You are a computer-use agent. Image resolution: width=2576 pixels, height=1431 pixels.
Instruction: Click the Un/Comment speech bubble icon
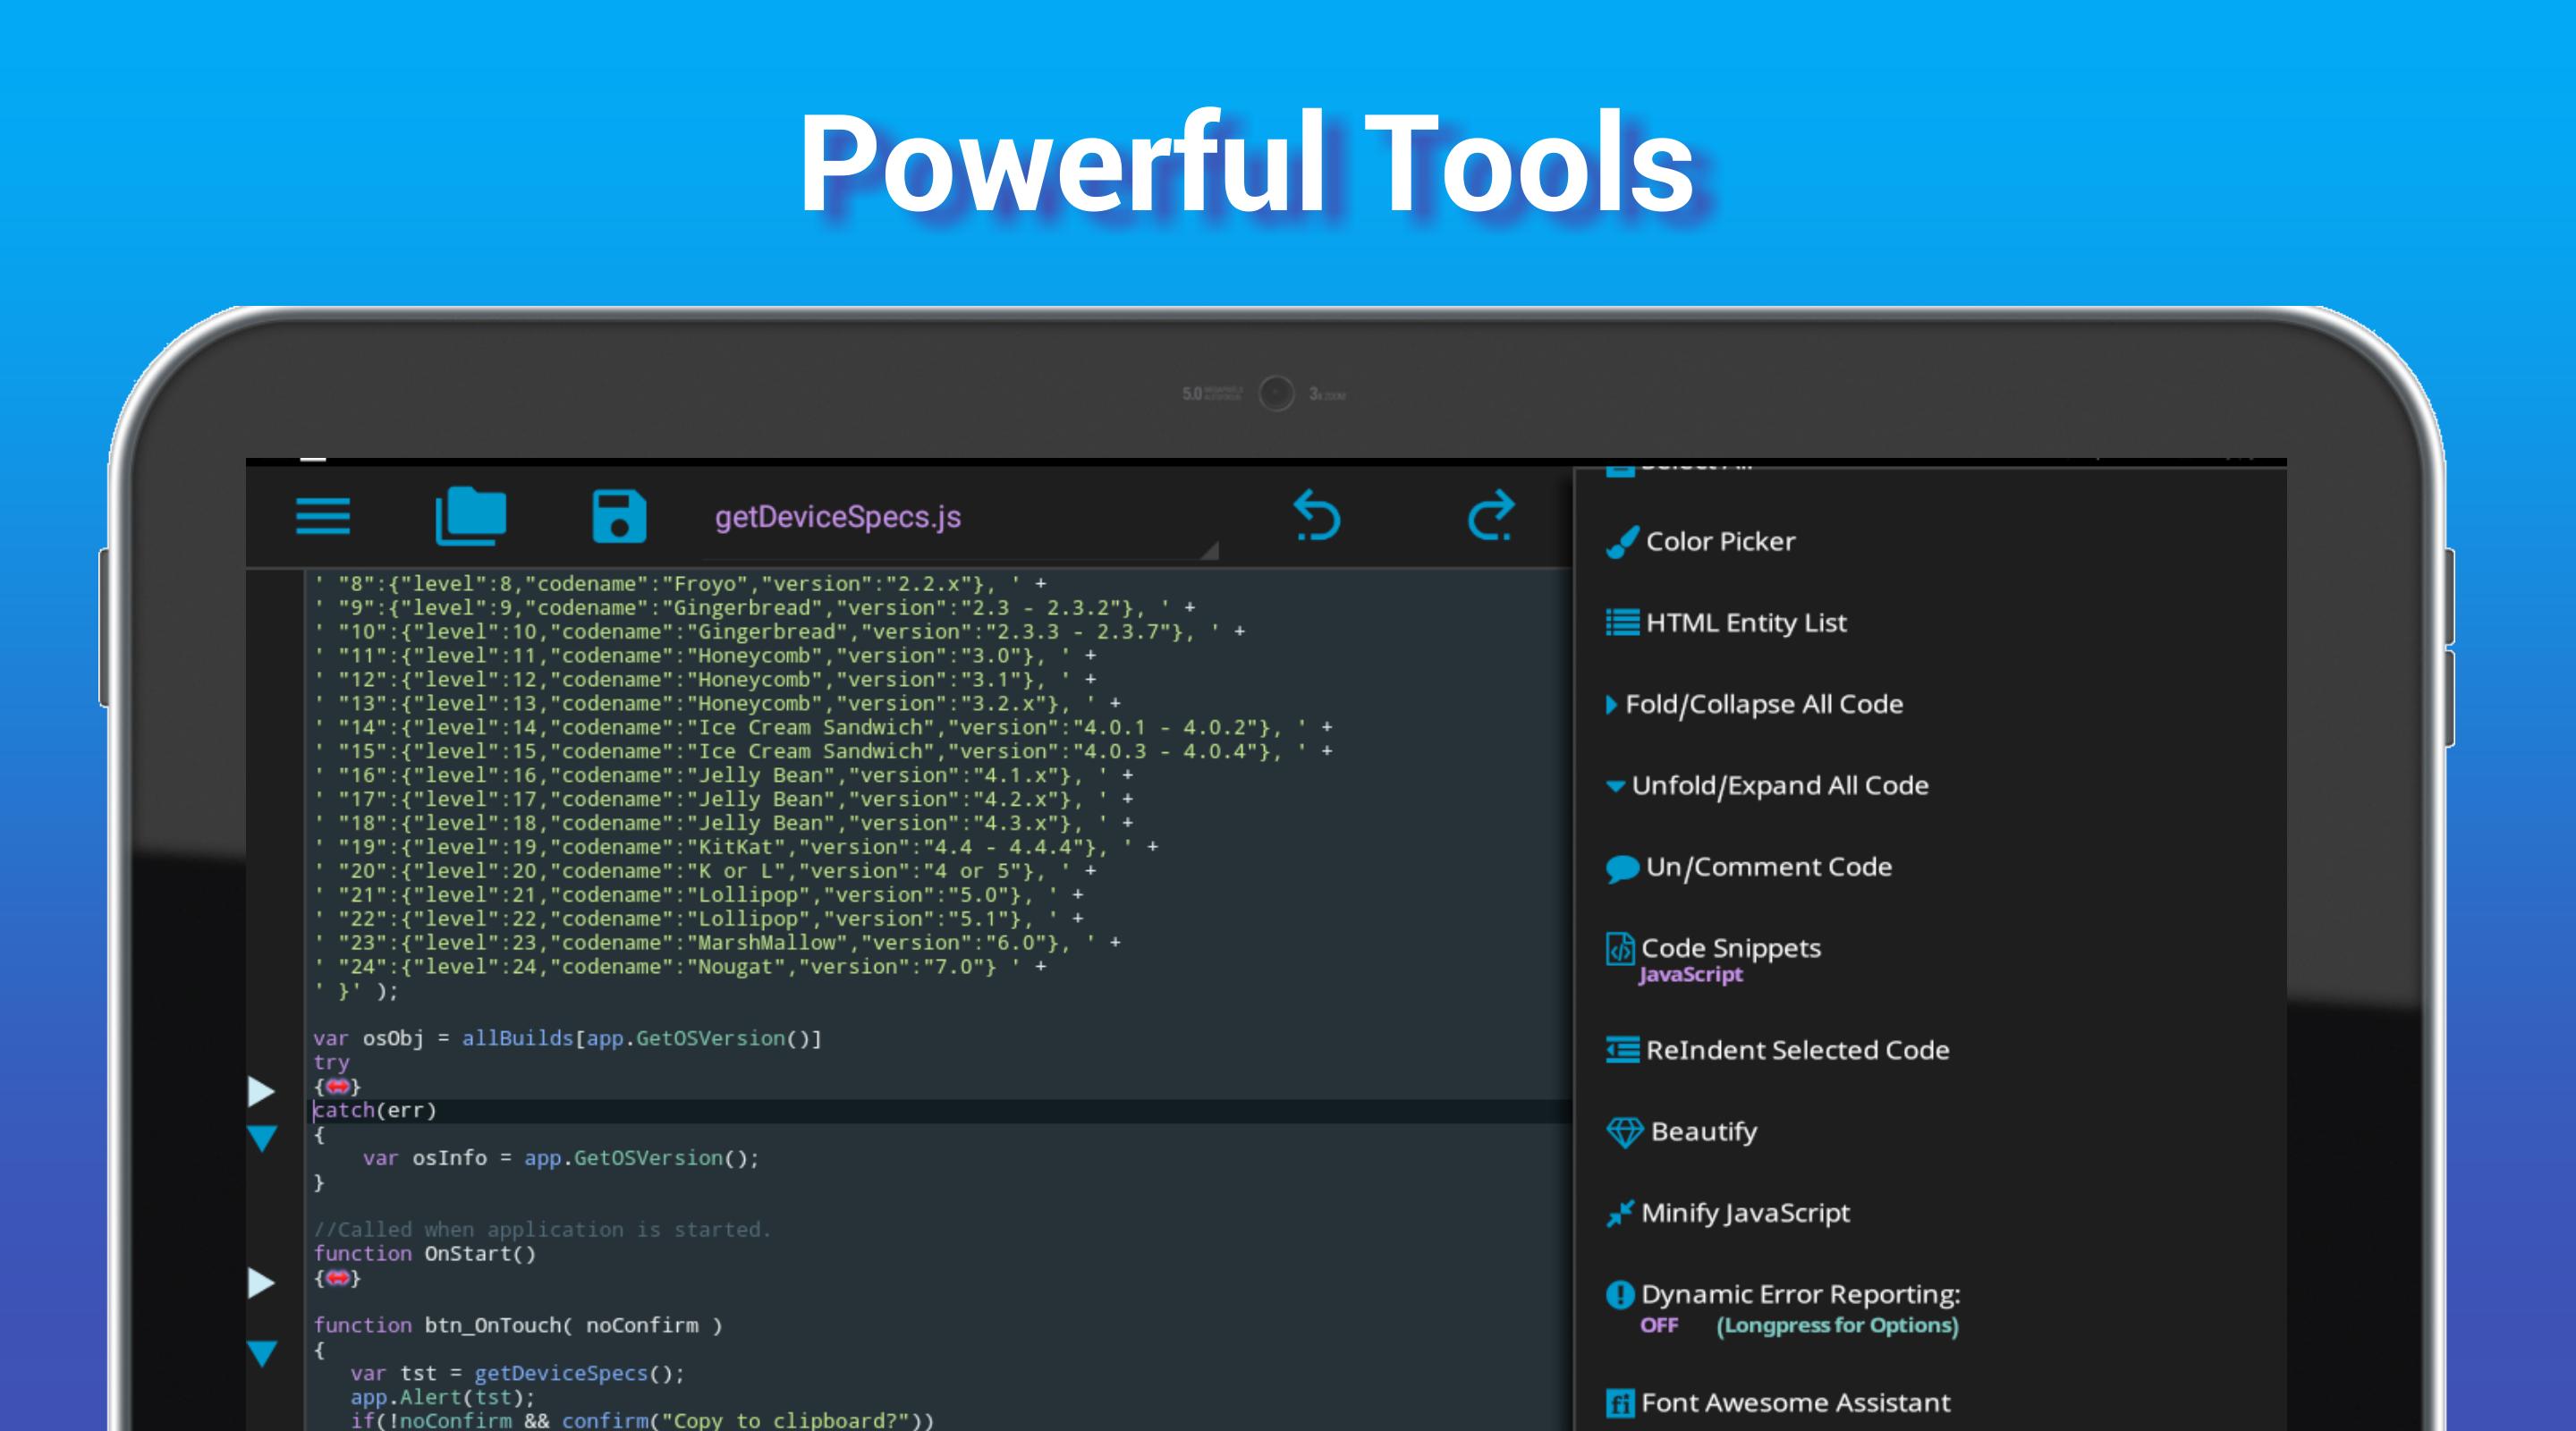pos(1622,868)
